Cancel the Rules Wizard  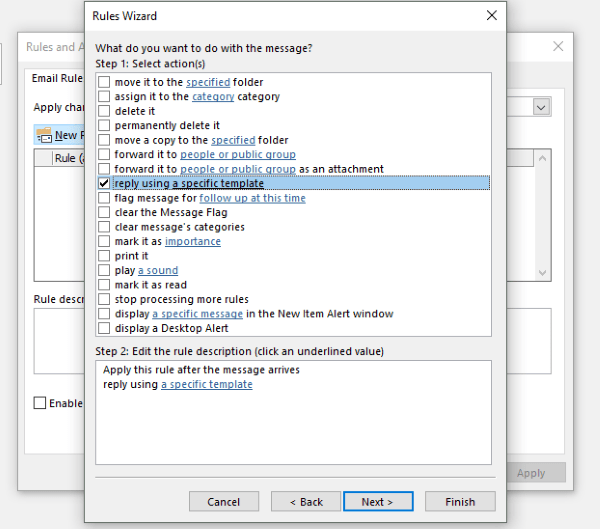click(x=223, y=502)
